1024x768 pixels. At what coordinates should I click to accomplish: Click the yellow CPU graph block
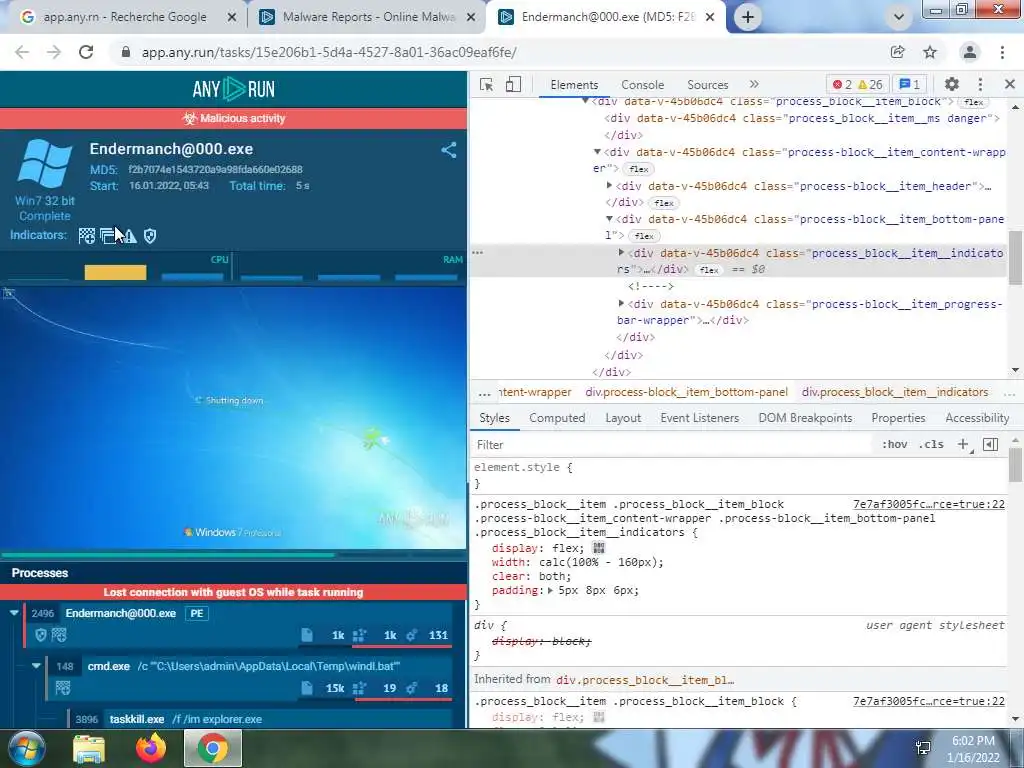click(116, 272)
